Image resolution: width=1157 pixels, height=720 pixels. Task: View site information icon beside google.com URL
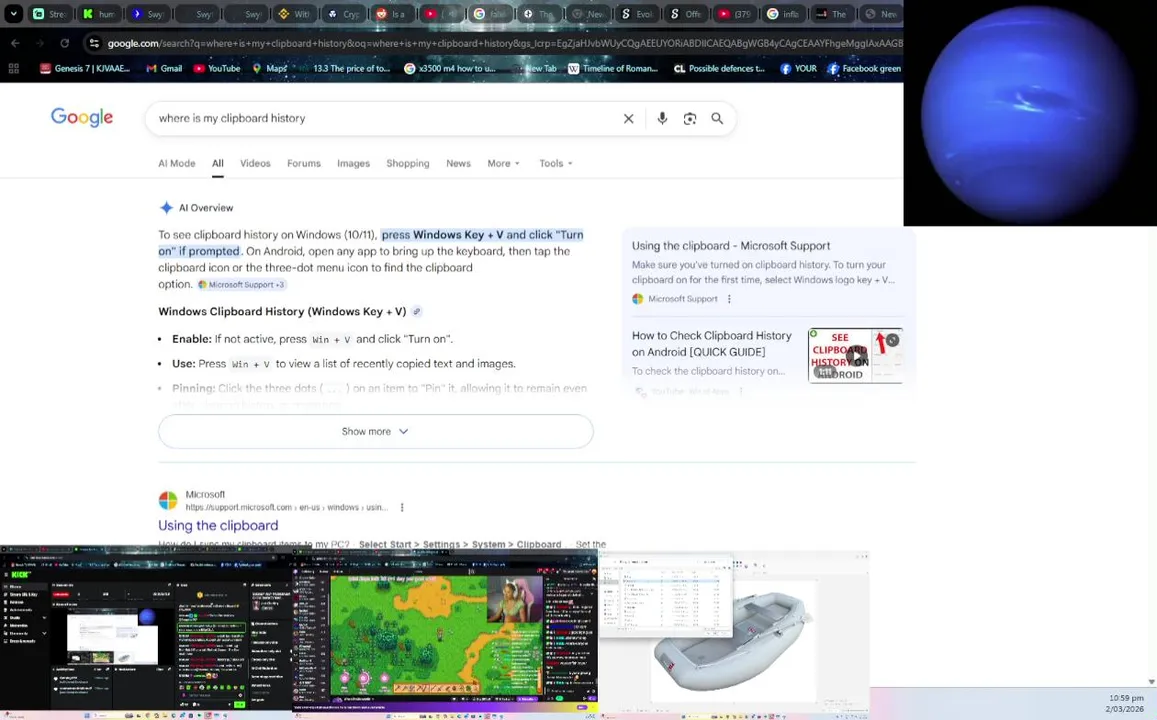click(94, 44)
